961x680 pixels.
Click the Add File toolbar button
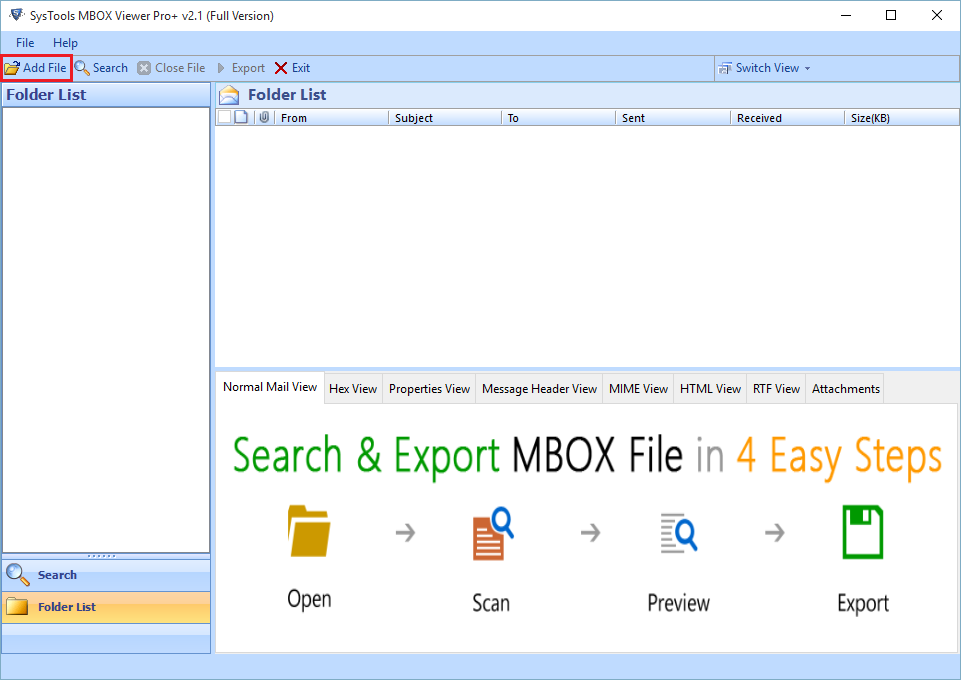[36, 68]
